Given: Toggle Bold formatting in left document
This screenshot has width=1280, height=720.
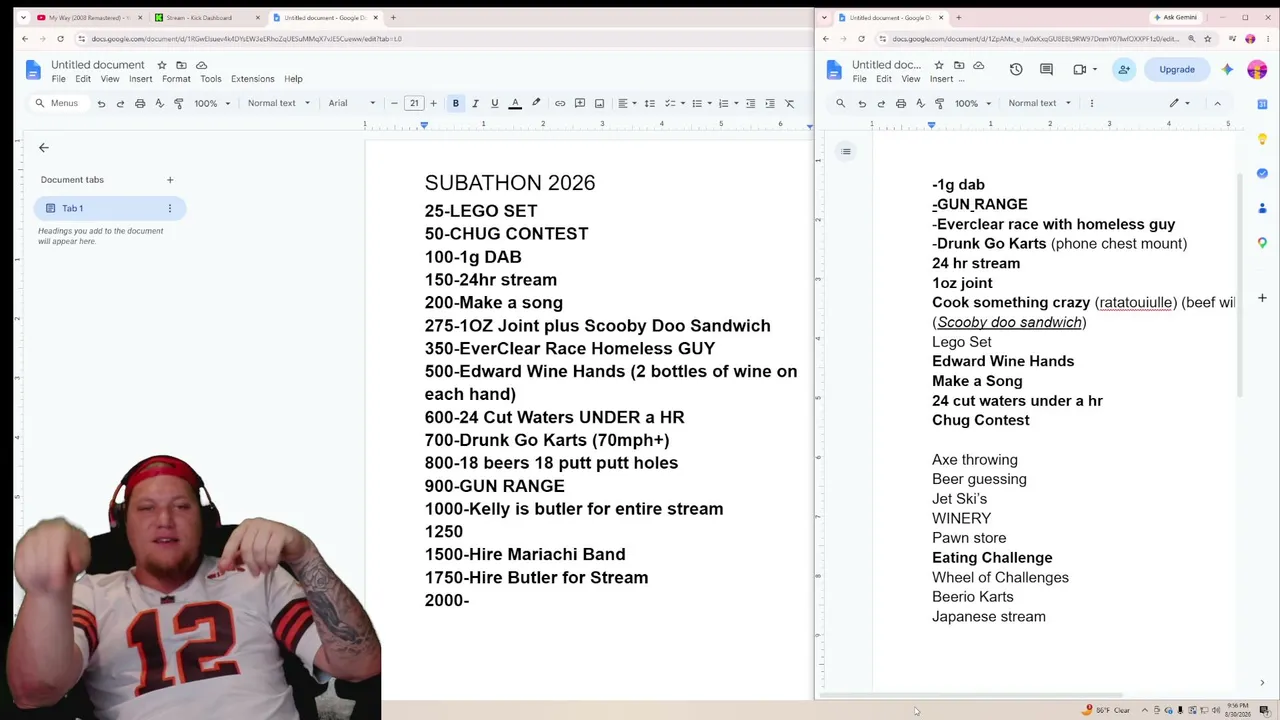Looking at the screenshot, I should pos(456,103).
